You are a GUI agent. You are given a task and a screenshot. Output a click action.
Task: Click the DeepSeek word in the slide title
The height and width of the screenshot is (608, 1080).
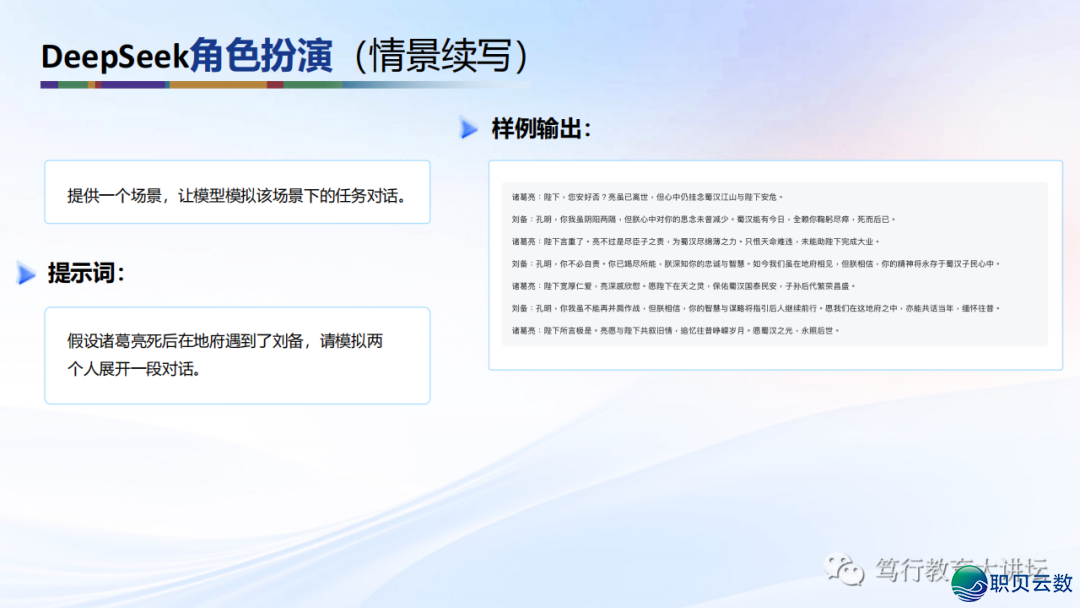click(114, 56)
